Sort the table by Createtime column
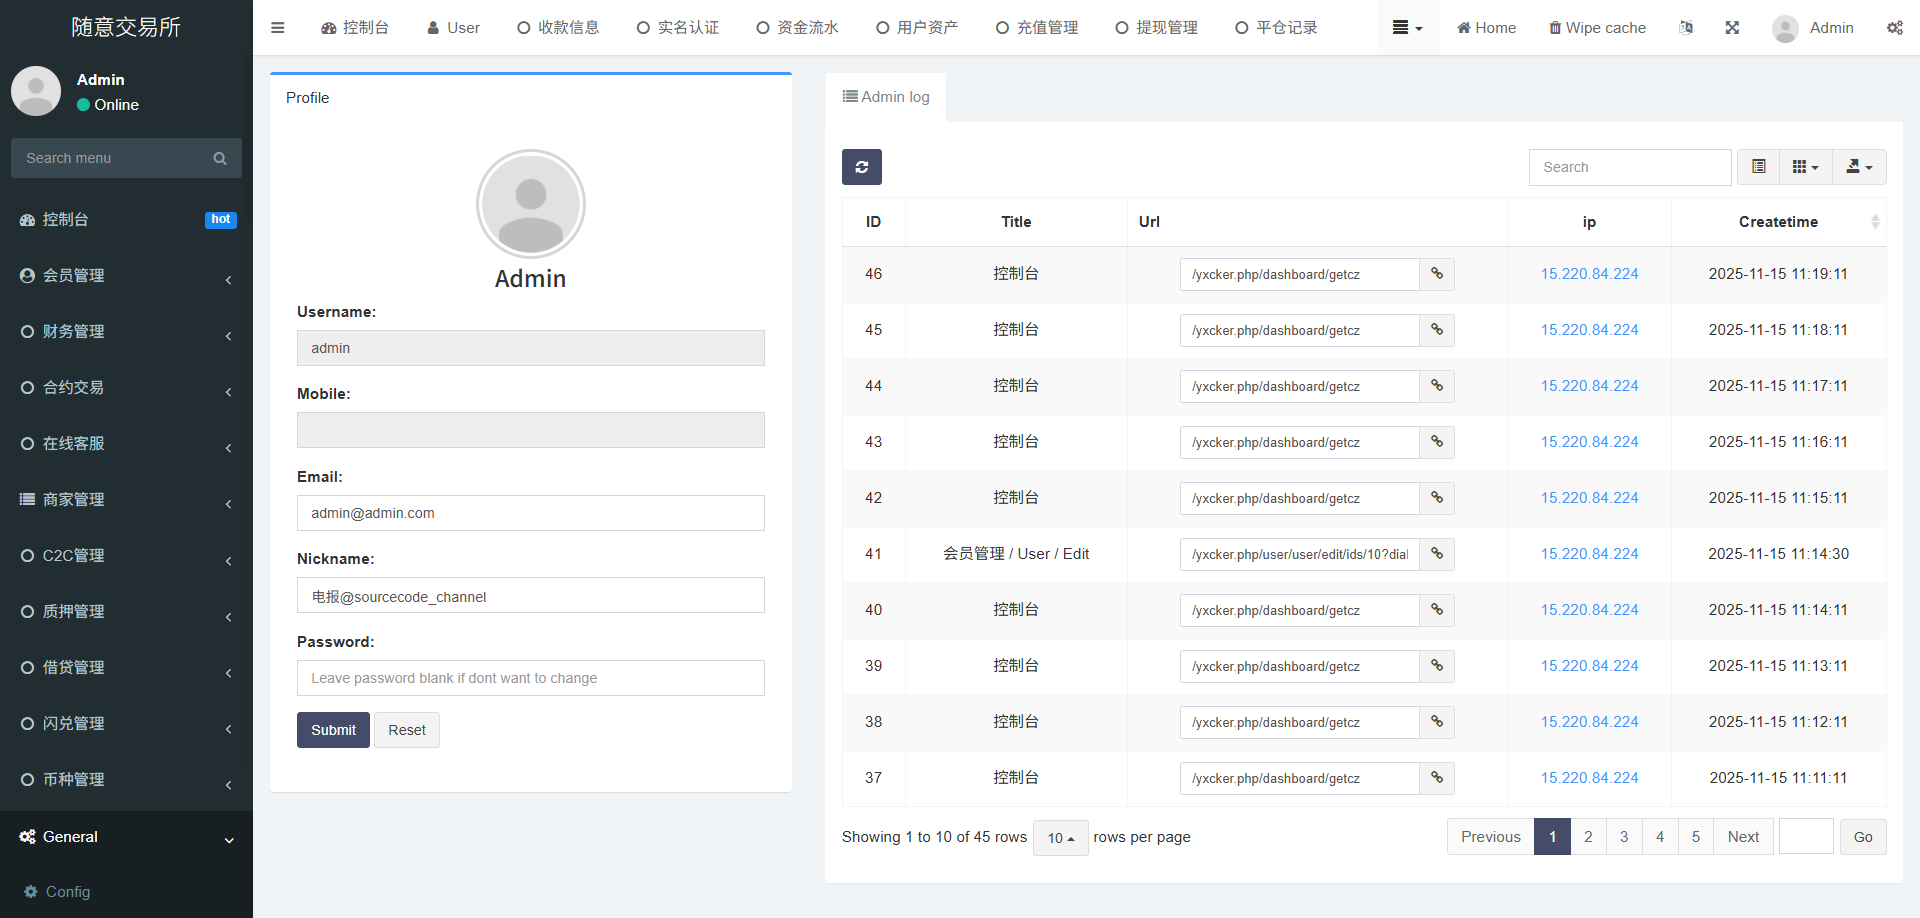1920x918 pixels. (1778, 222)
